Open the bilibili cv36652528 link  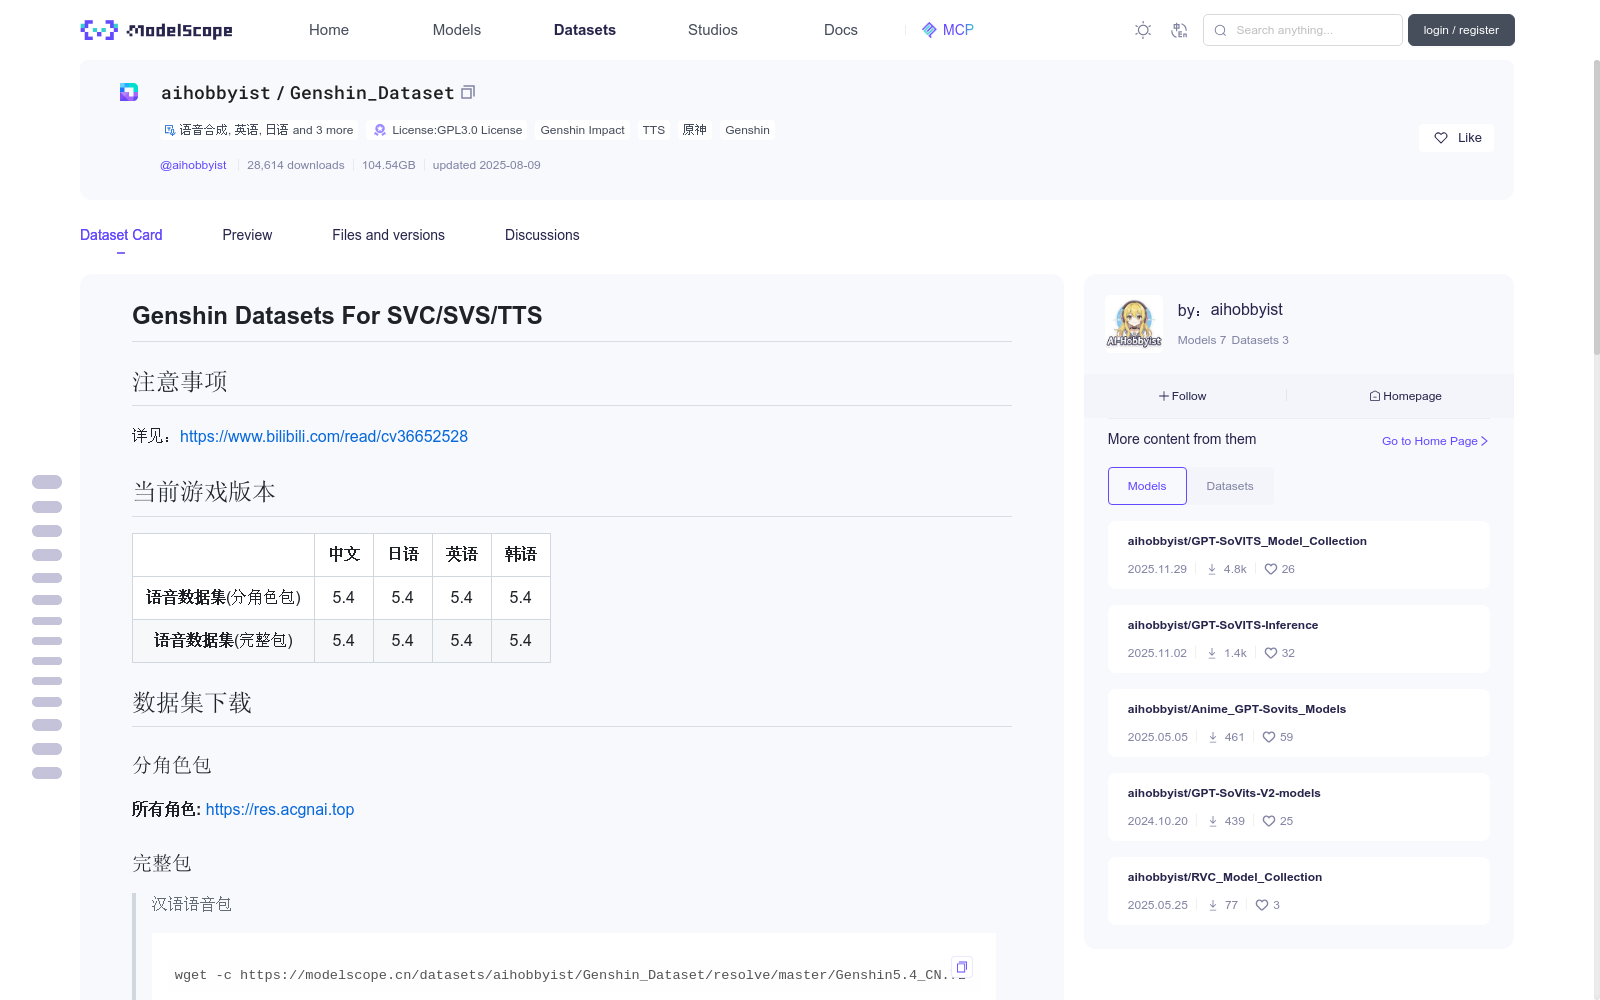click(323, 436)
